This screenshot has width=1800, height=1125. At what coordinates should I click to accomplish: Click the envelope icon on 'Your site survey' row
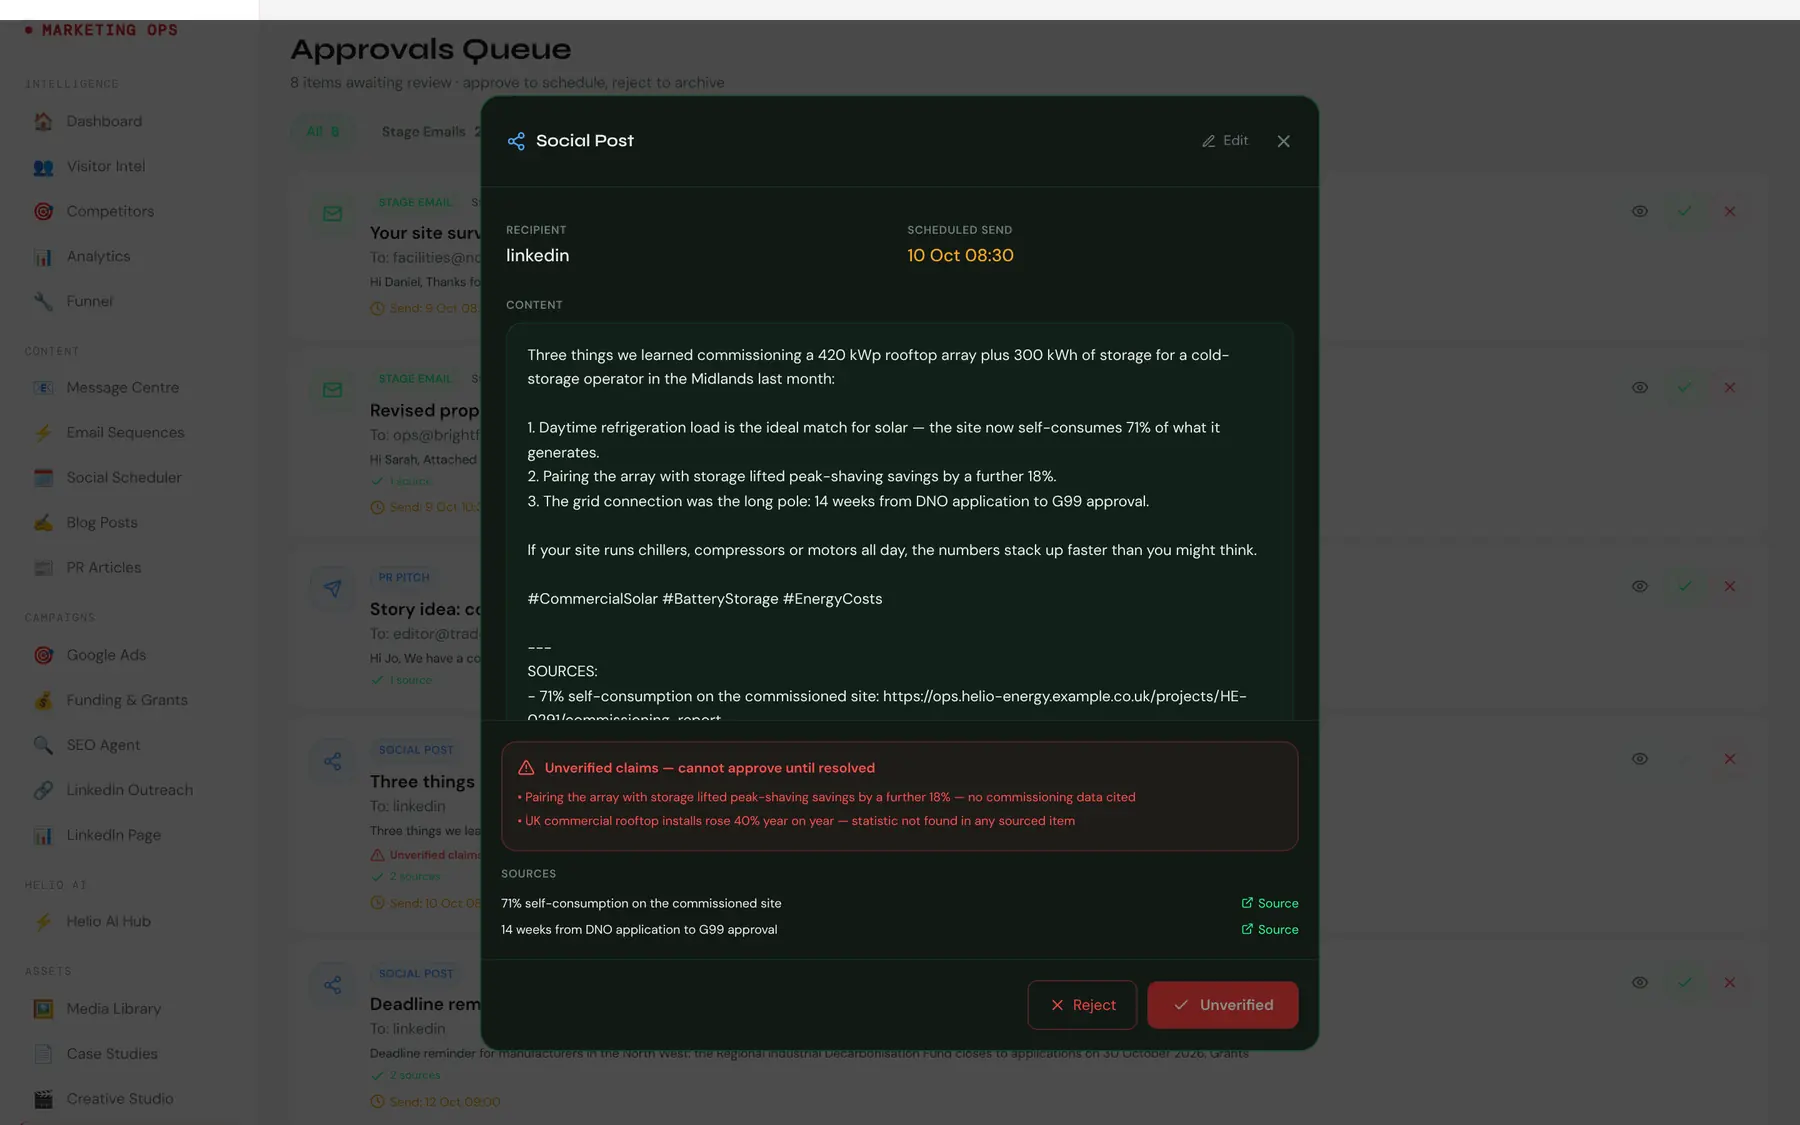point(333,213)
